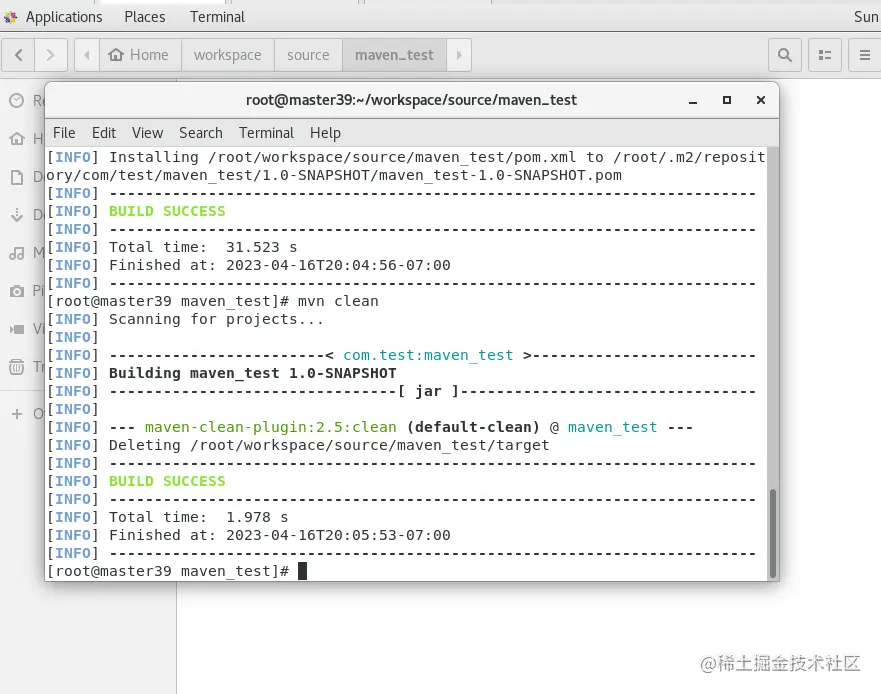Click the Home icon in sidebar
Viewport: 881px width, 694px height.
(x=17, y=138)
